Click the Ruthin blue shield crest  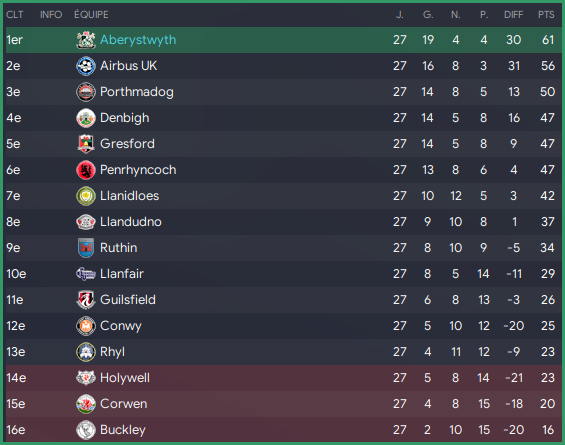[x=86, y=248]
